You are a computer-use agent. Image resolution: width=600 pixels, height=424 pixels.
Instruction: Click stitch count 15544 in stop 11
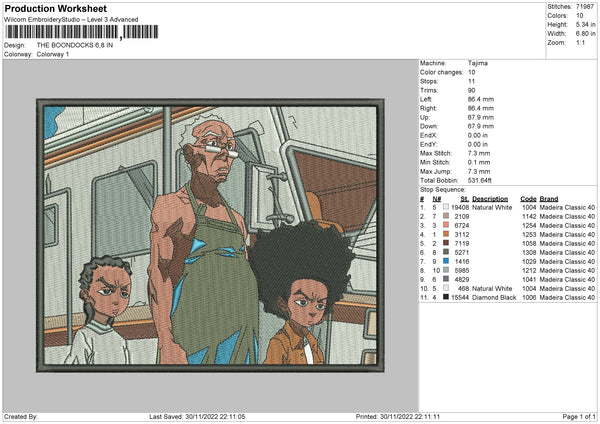(460, 297)
